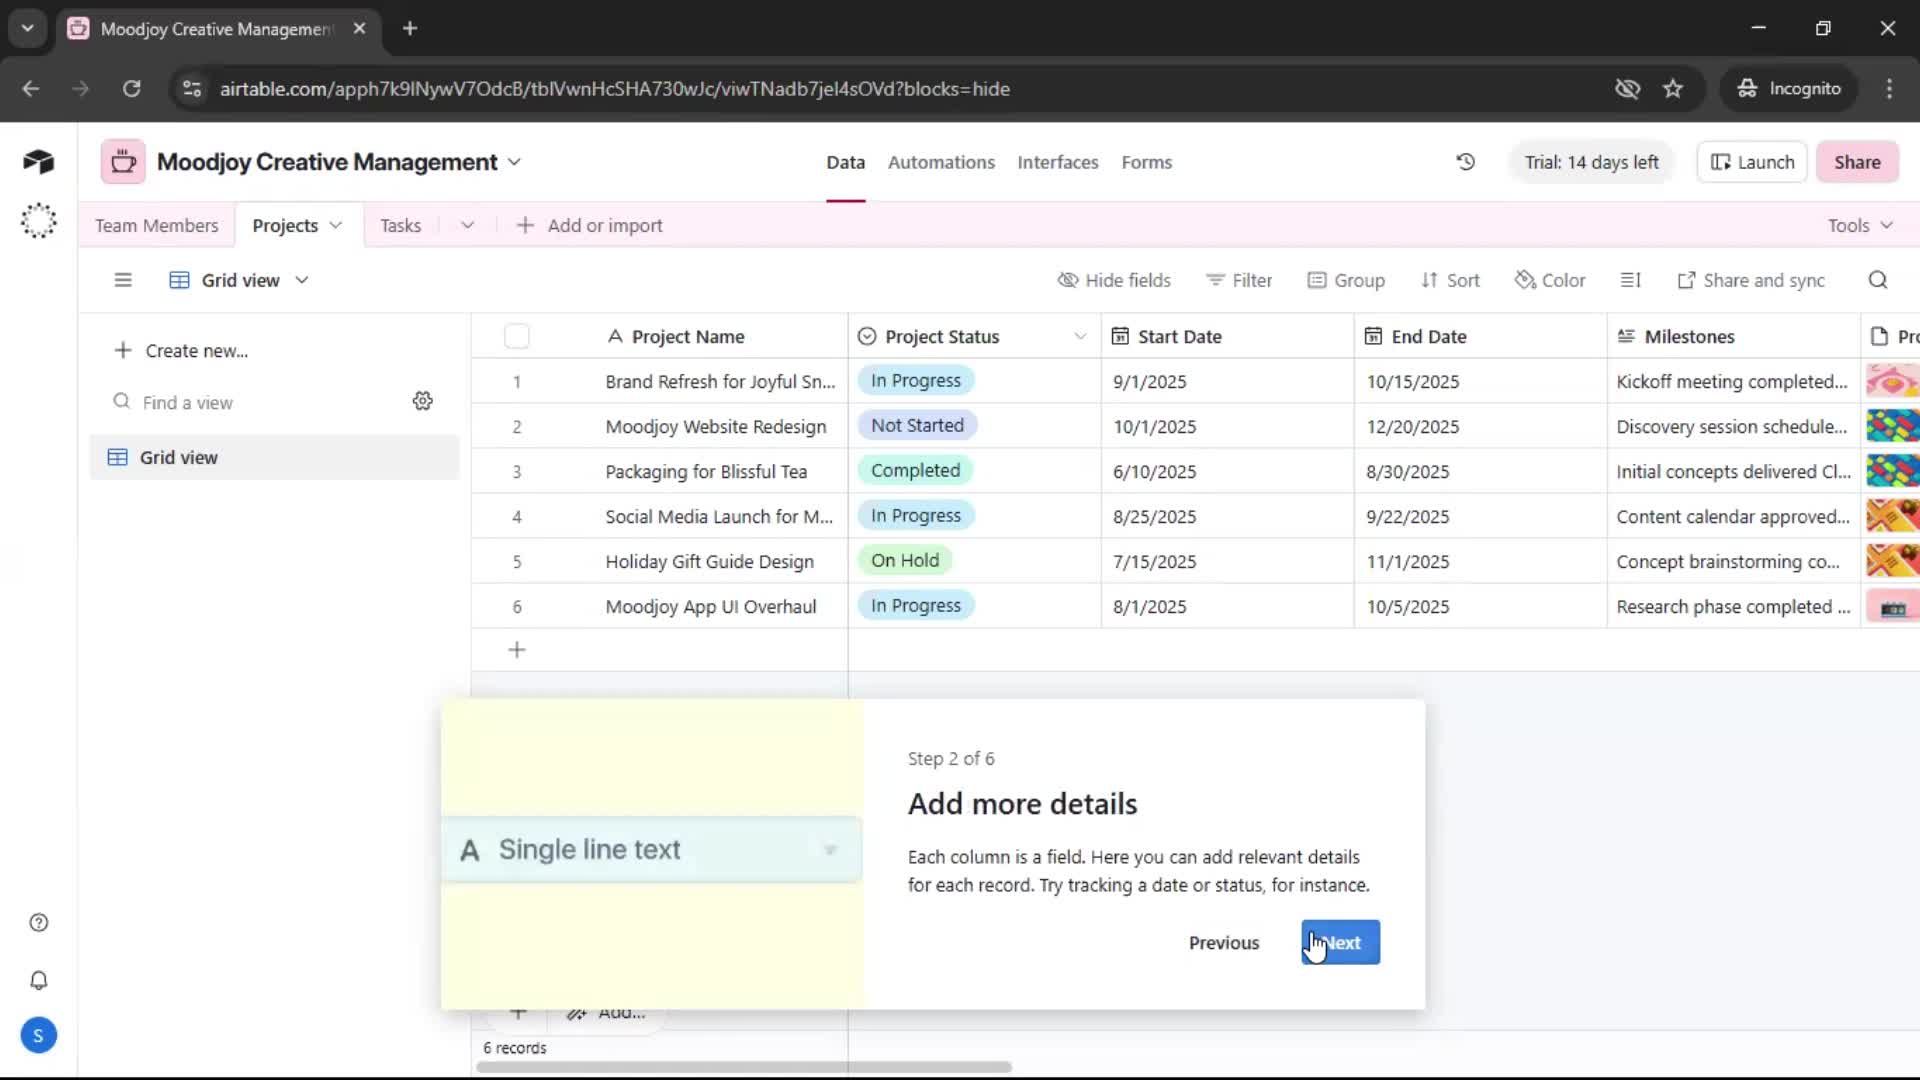Open the view settings gear icon
Screen dimensions: 1920x1080
[x=423, y=401]
